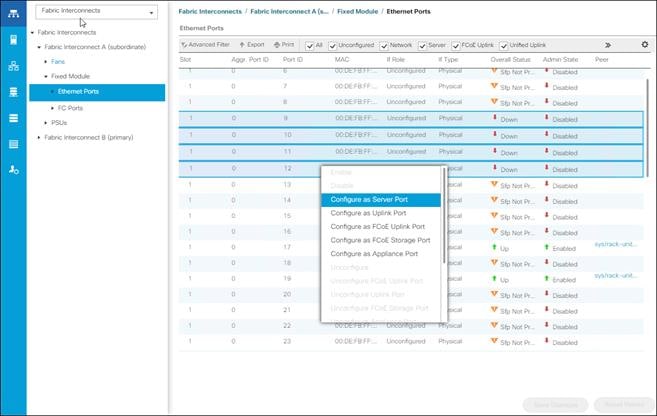
Task: Collapse the Fabric Interconnects tree root
Action: point(32,32)
